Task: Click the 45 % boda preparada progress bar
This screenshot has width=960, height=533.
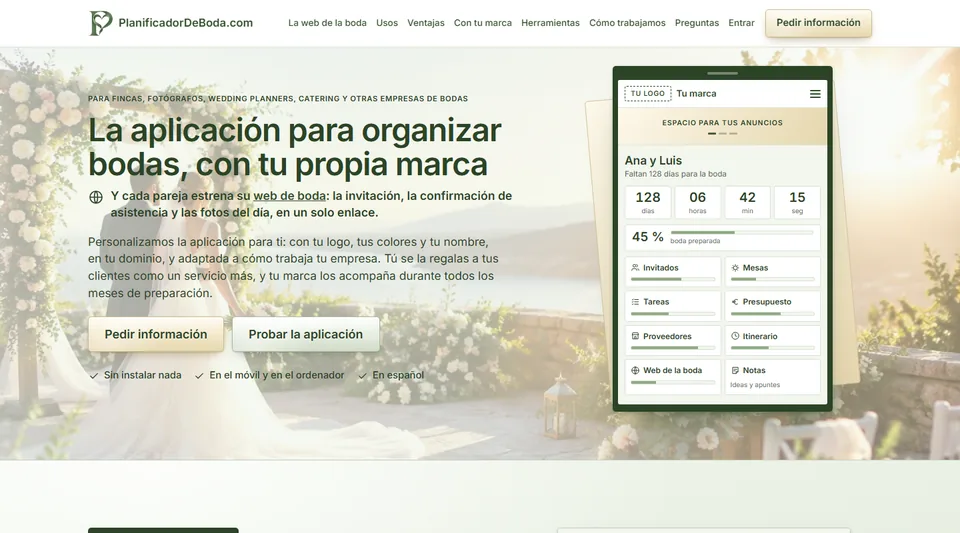Action: point(742,233)
